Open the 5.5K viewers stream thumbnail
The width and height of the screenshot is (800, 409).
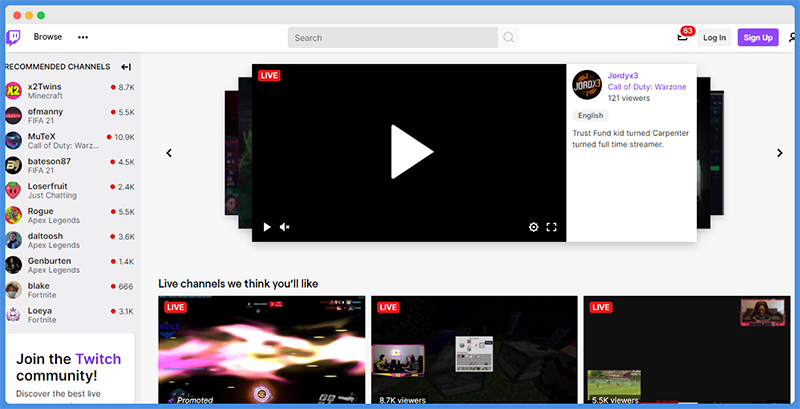coord(687,350)
